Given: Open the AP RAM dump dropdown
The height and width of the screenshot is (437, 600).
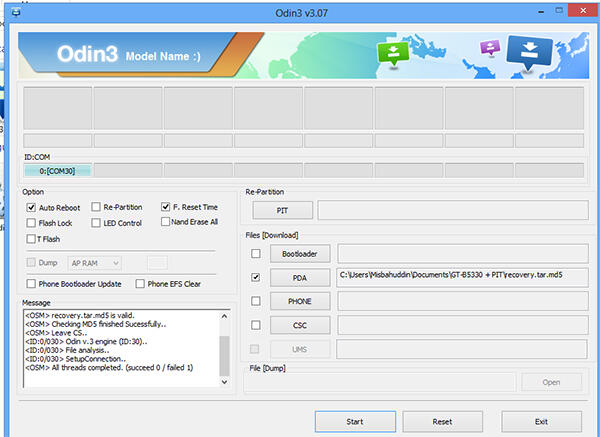Looking at the screenshot, I should click(x=95, y=262).
